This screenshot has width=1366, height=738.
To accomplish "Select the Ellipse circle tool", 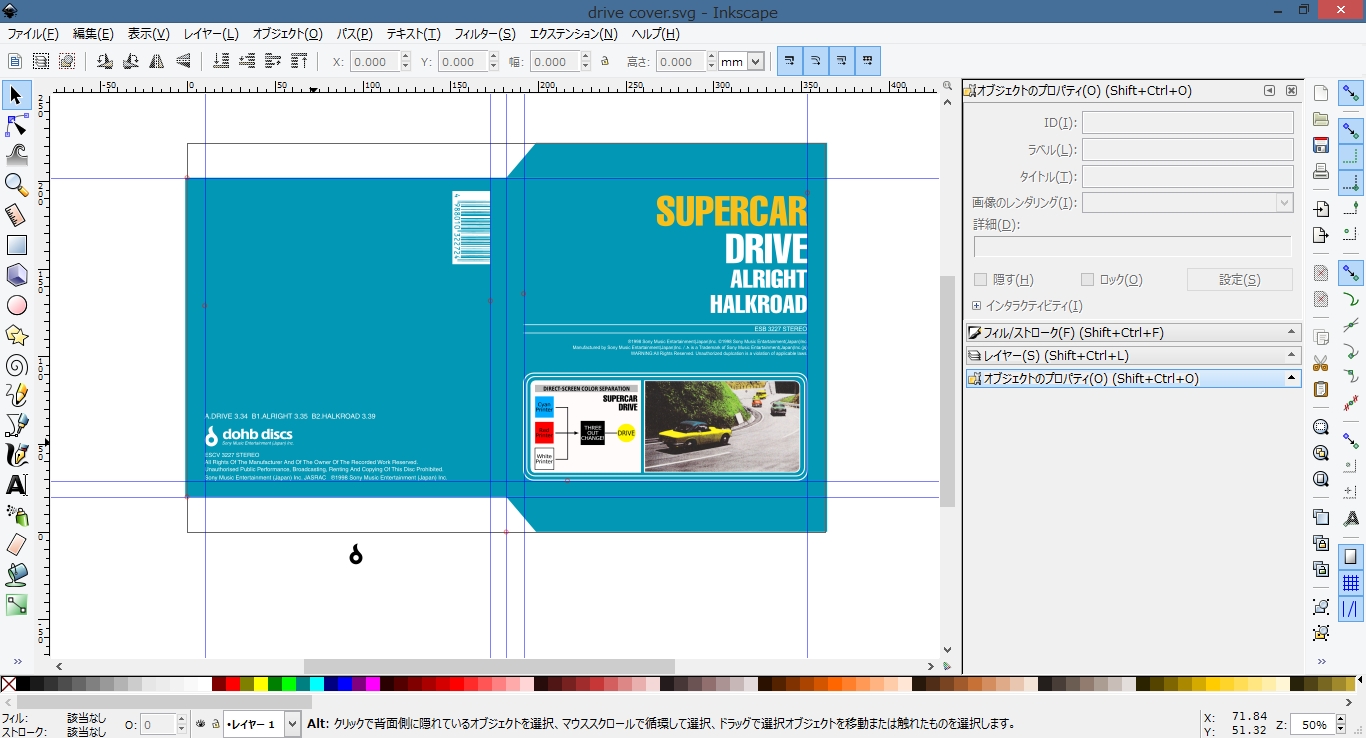I will click(x=16, y=305).
